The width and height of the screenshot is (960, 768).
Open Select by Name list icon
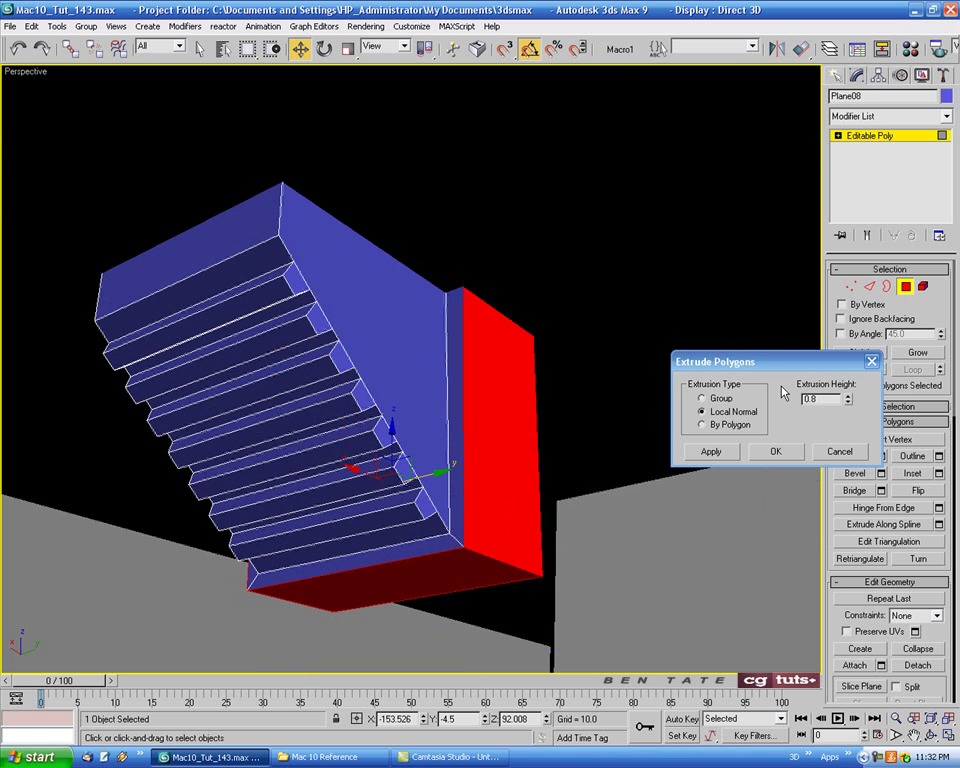click(223, 48)
